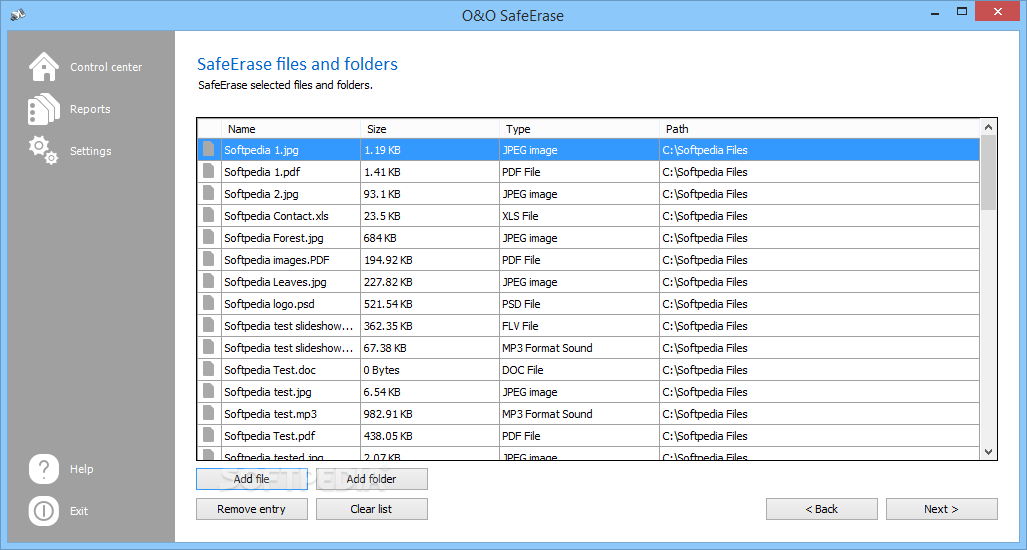Viewport: 1027px width, 550px height.
Task: Go to Control center label
Action: point(106,67)
